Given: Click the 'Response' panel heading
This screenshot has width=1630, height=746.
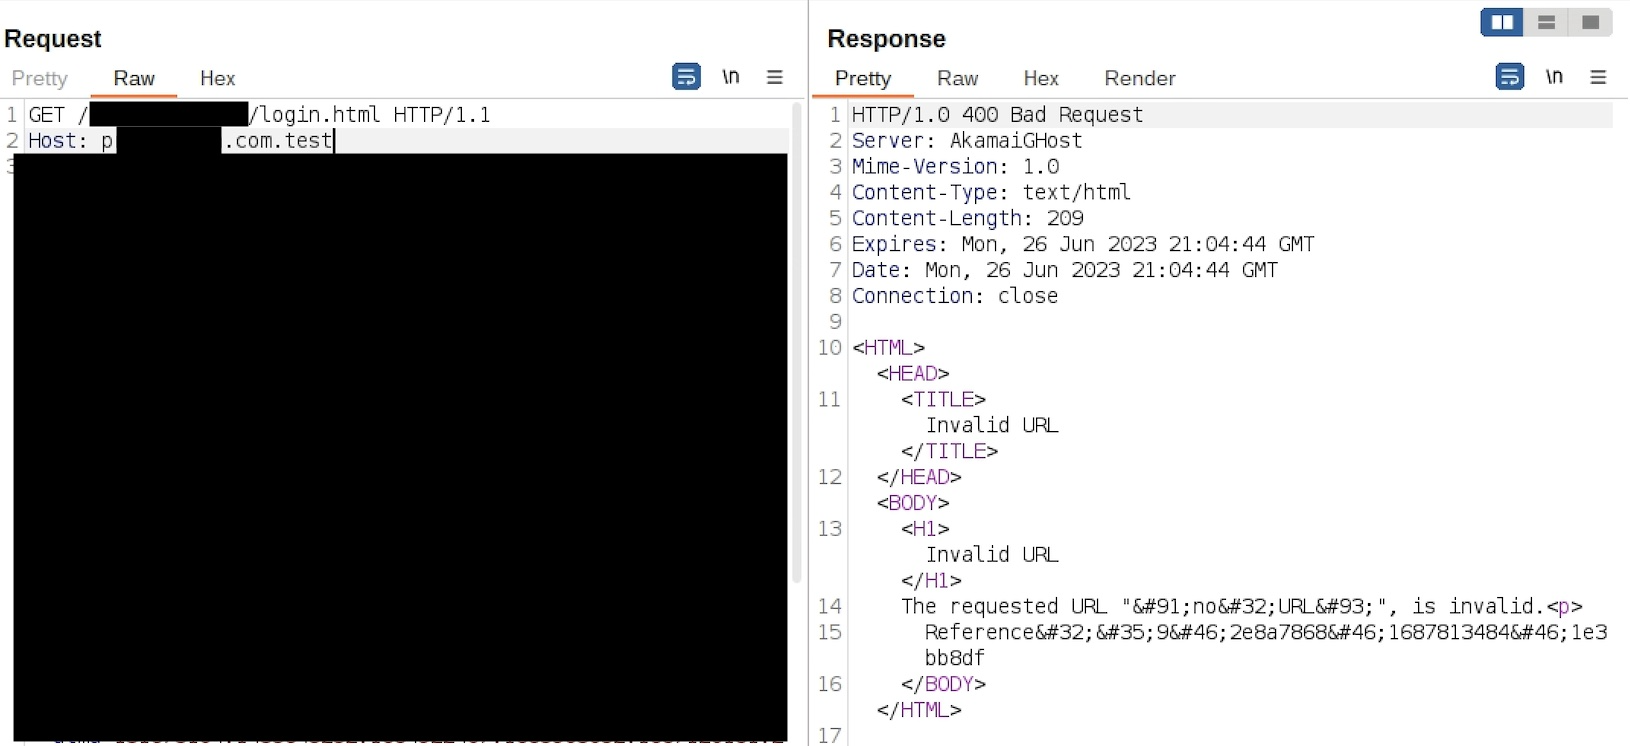Looking at the screenshot, I should pyautogui.click(x=886, y=39).
